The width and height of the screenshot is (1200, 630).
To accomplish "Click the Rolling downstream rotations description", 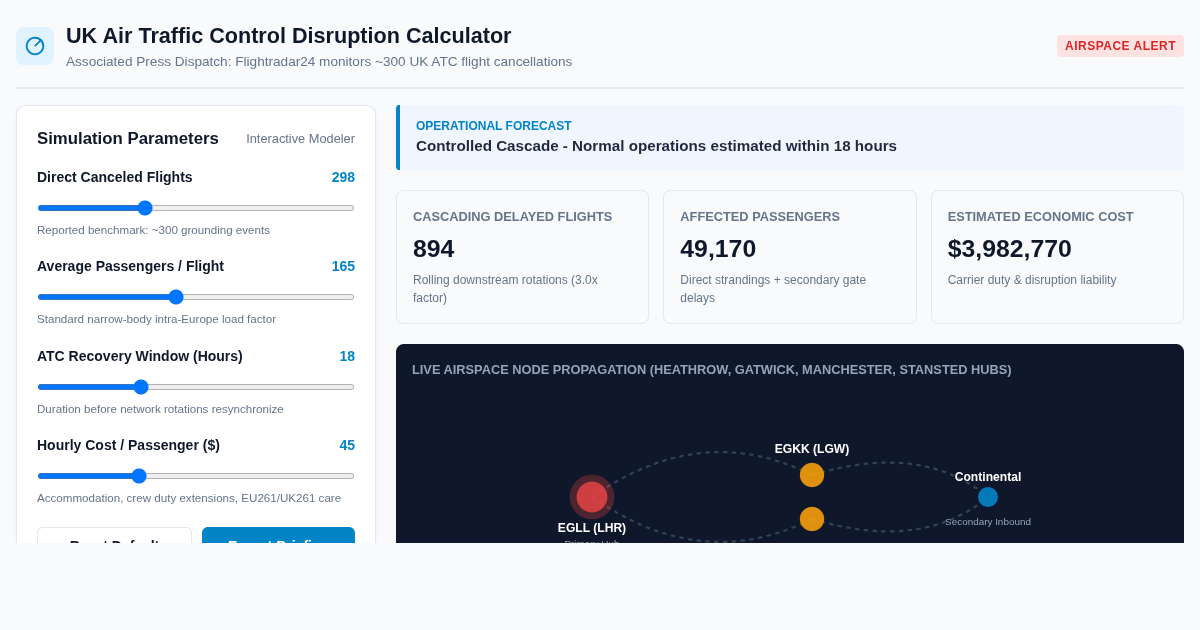I will (505, 289).
